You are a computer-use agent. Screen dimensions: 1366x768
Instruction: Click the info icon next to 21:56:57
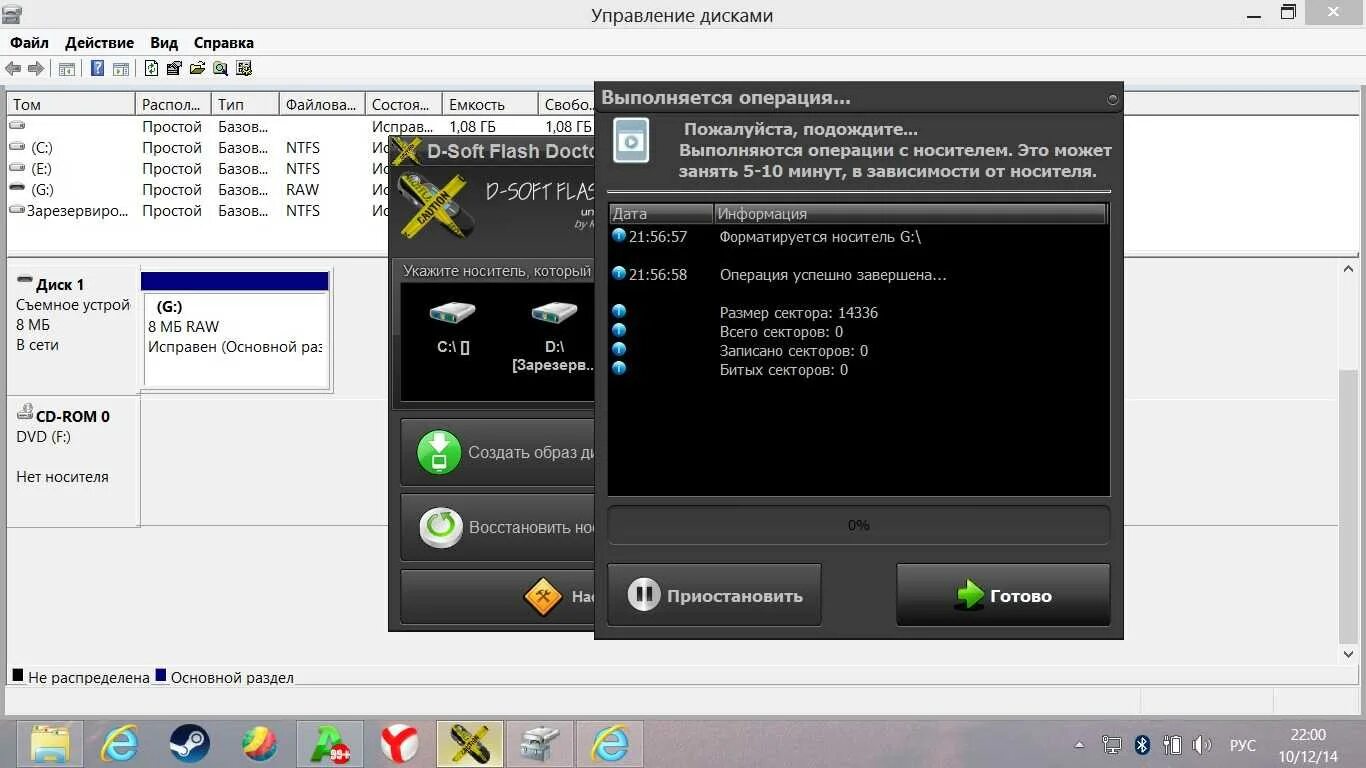(x=618, y=236)
